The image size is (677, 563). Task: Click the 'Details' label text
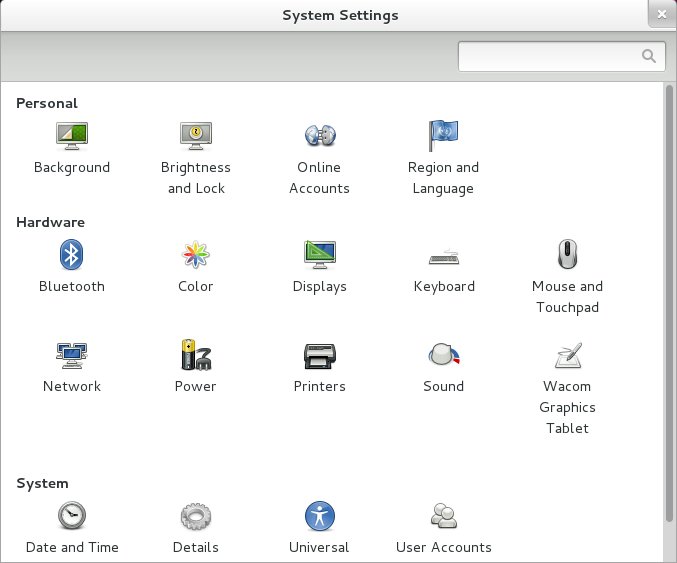pos(196,547)
